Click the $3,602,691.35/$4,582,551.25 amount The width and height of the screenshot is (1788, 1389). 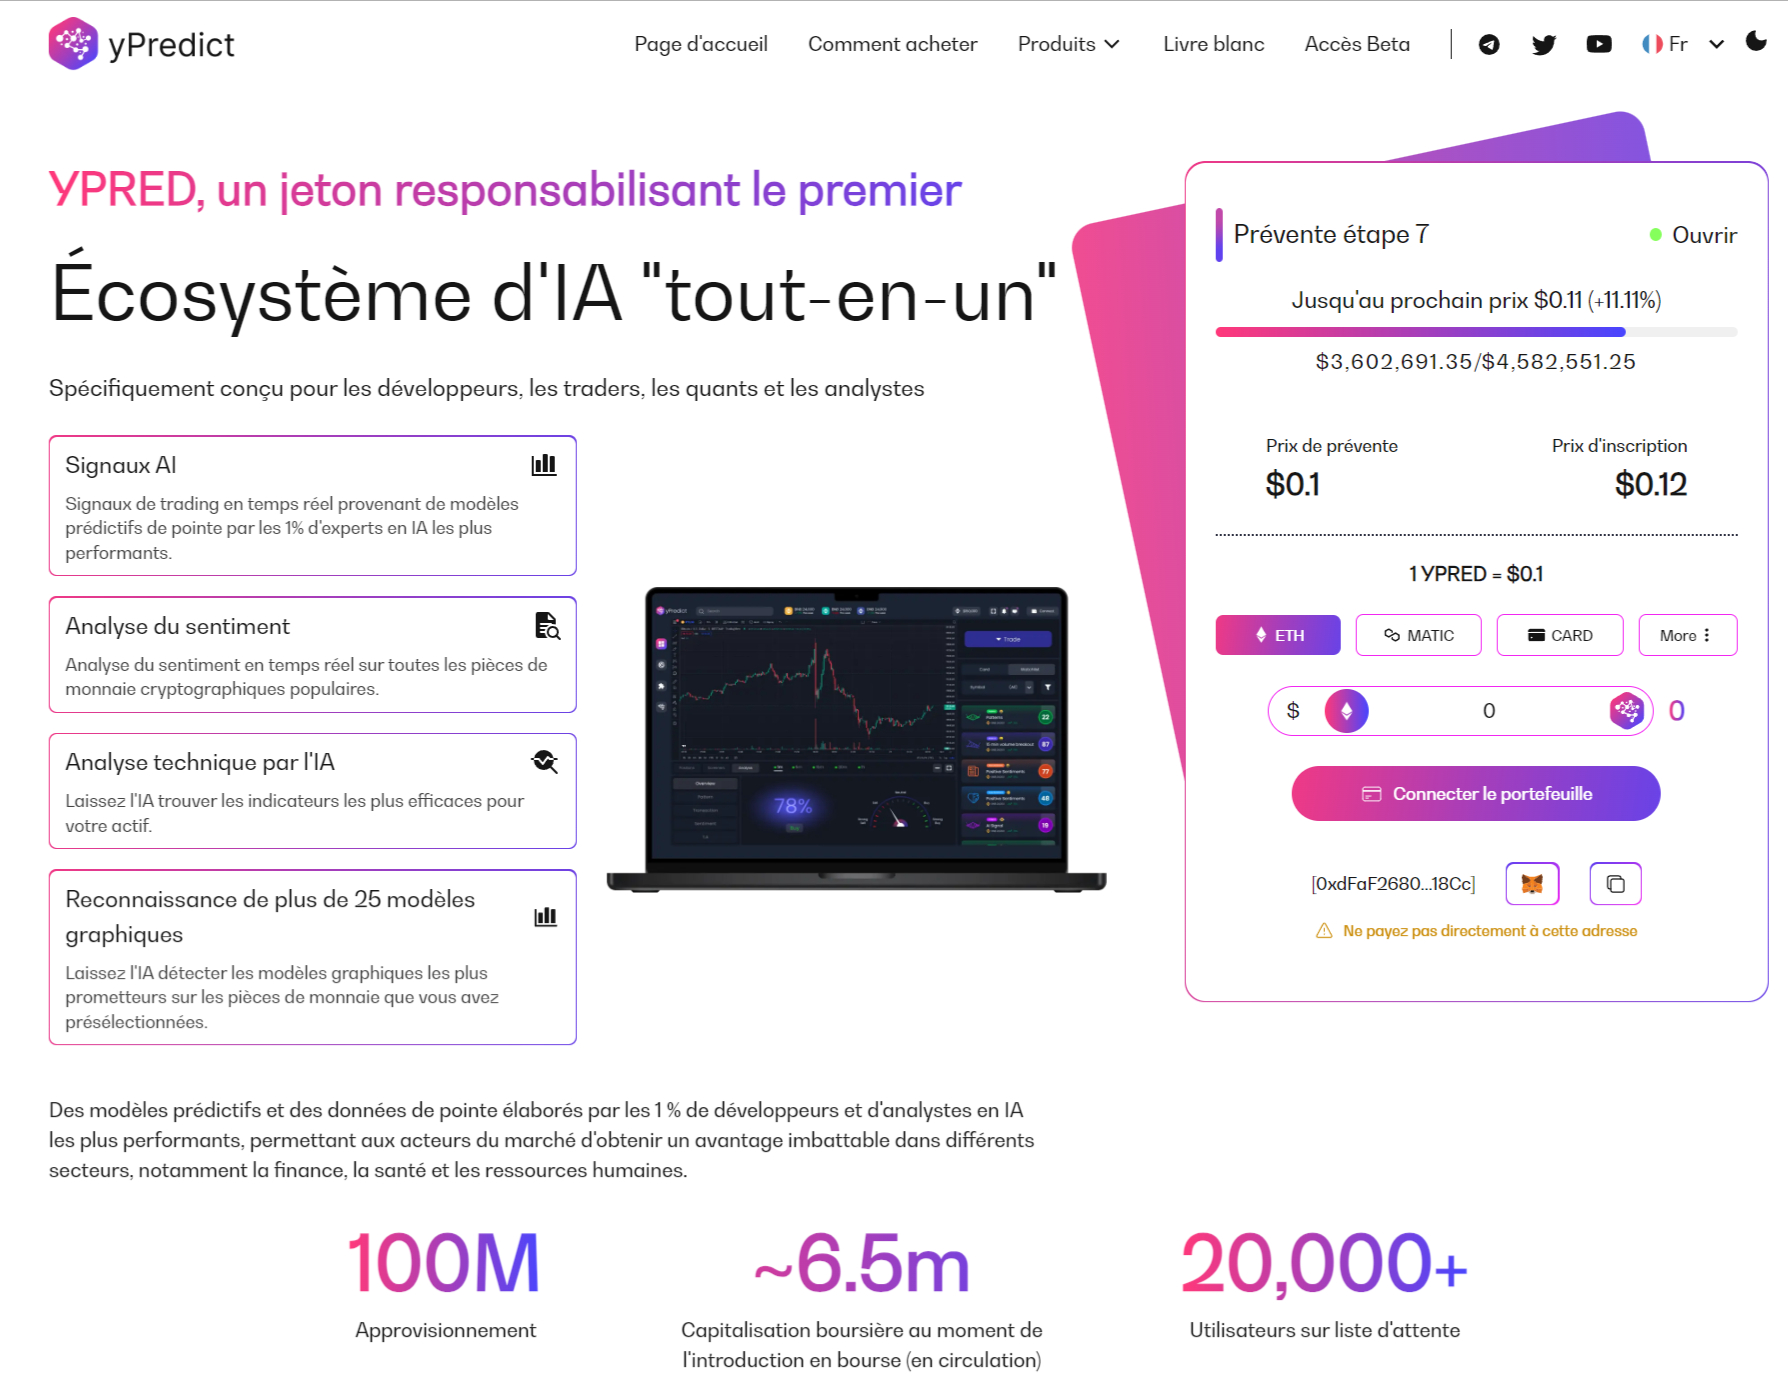click(x=1476, y=362)
